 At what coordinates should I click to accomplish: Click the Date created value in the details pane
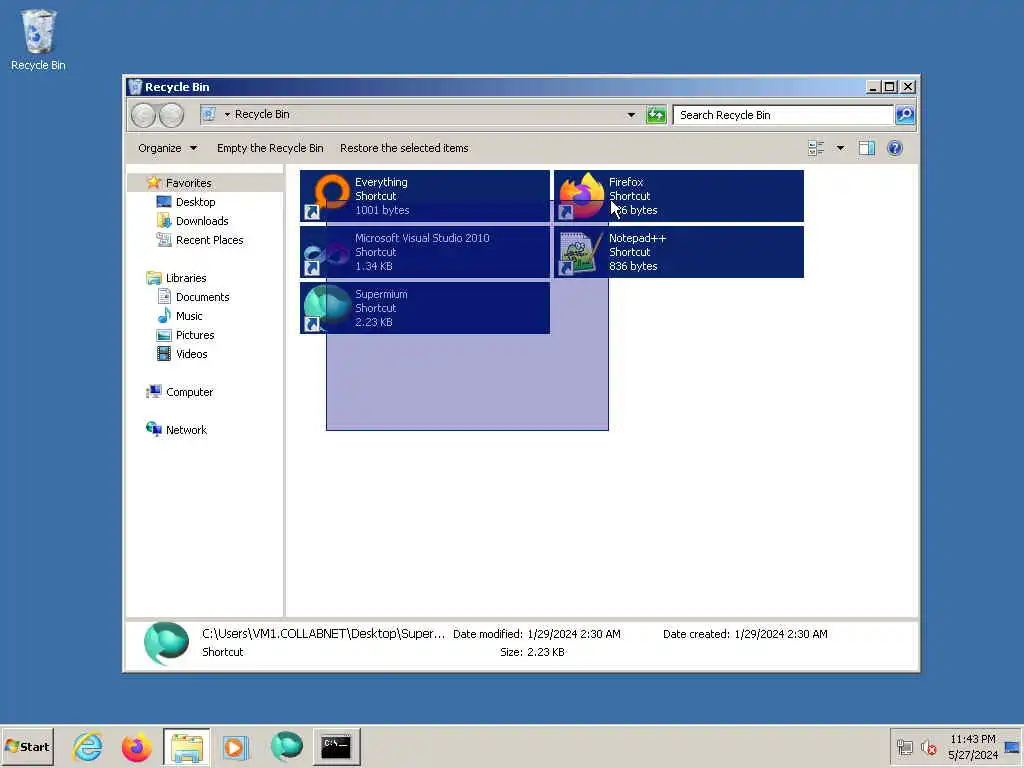[x=780, y=634]
